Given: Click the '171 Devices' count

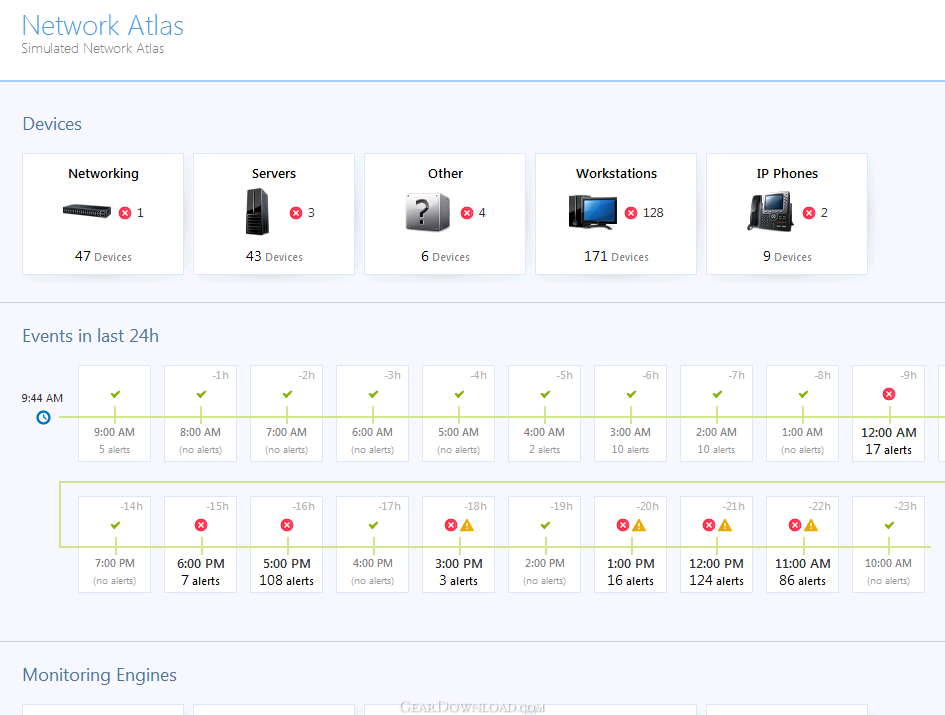Looking at the screenshot, I should 617,256.
